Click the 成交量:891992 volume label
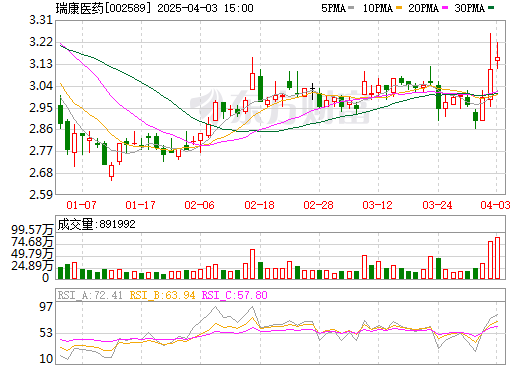The image size is (520, 365). click(97, 224)
